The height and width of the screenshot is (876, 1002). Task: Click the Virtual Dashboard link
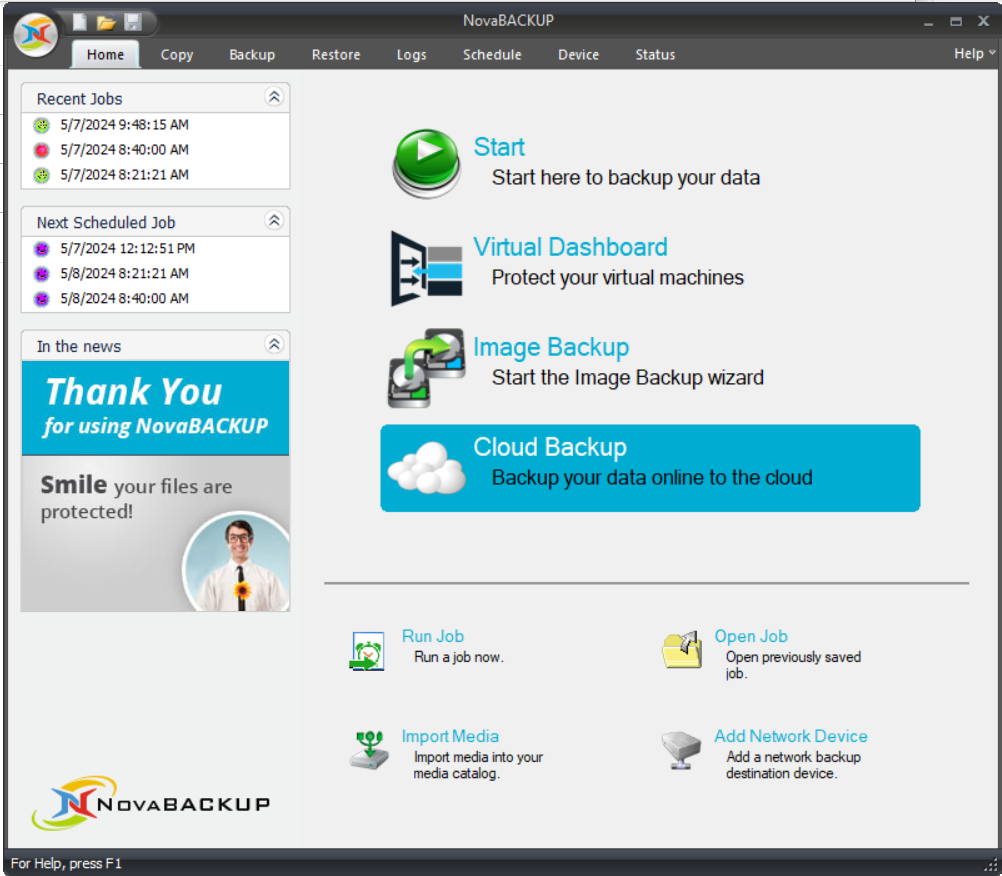click(570, 247)
